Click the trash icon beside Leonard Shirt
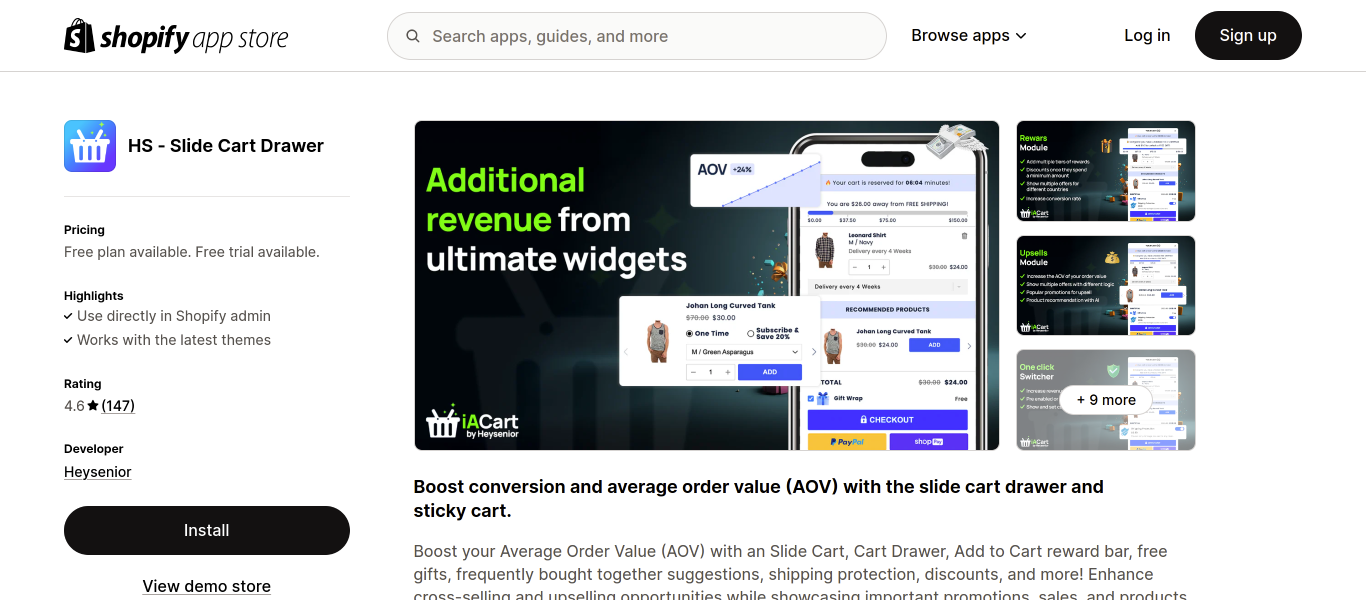The height and width of the screenshot is (600, 1366). point(964,236)
